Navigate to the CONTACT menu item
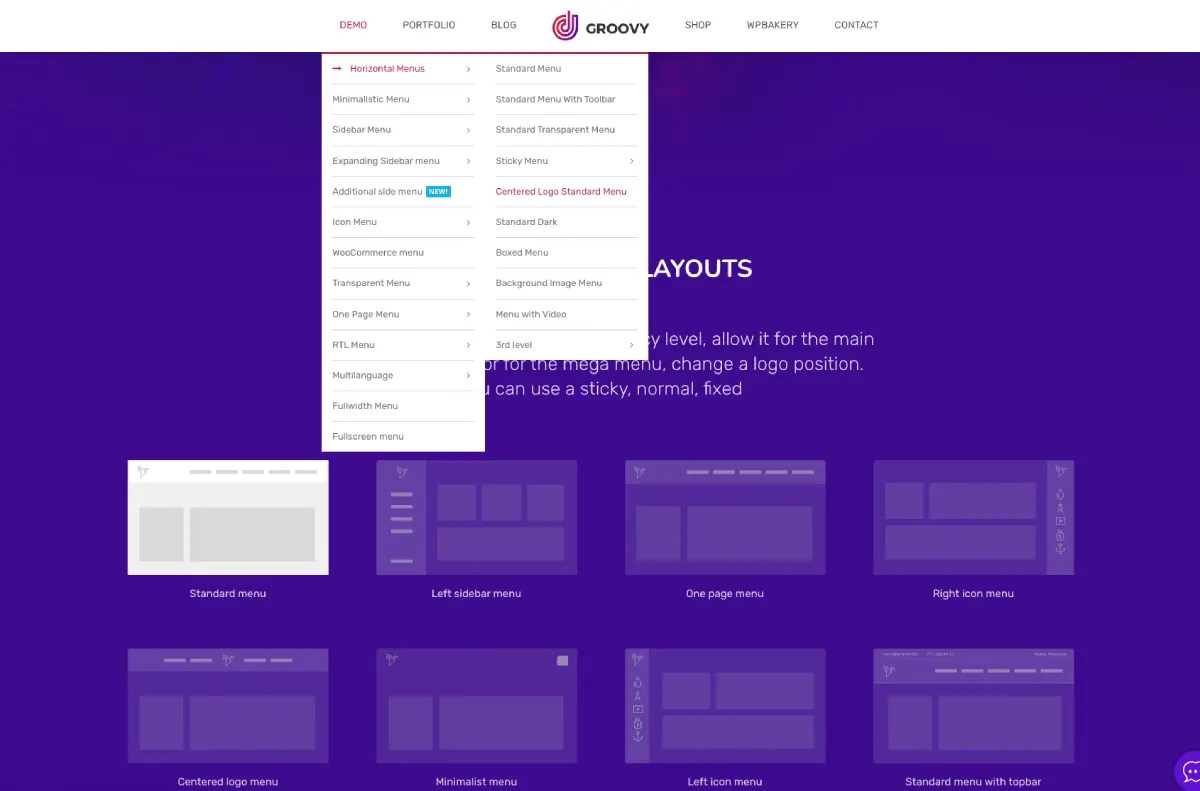1200x791 pixels. coord(856,25)
